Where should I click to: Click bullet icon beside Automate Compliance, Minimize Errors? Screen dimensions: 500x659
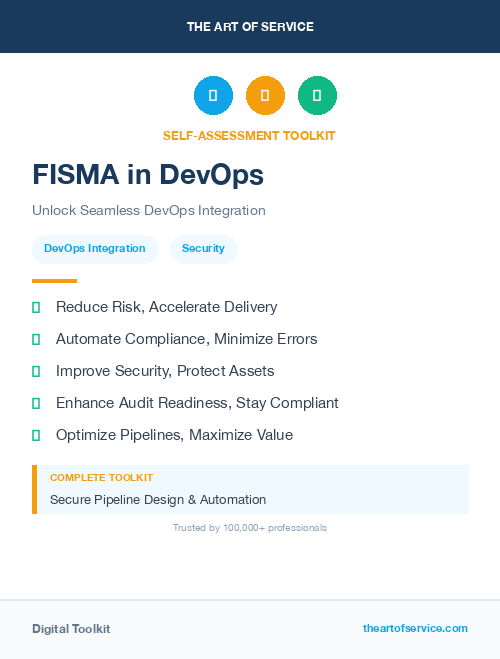[36, 339]
